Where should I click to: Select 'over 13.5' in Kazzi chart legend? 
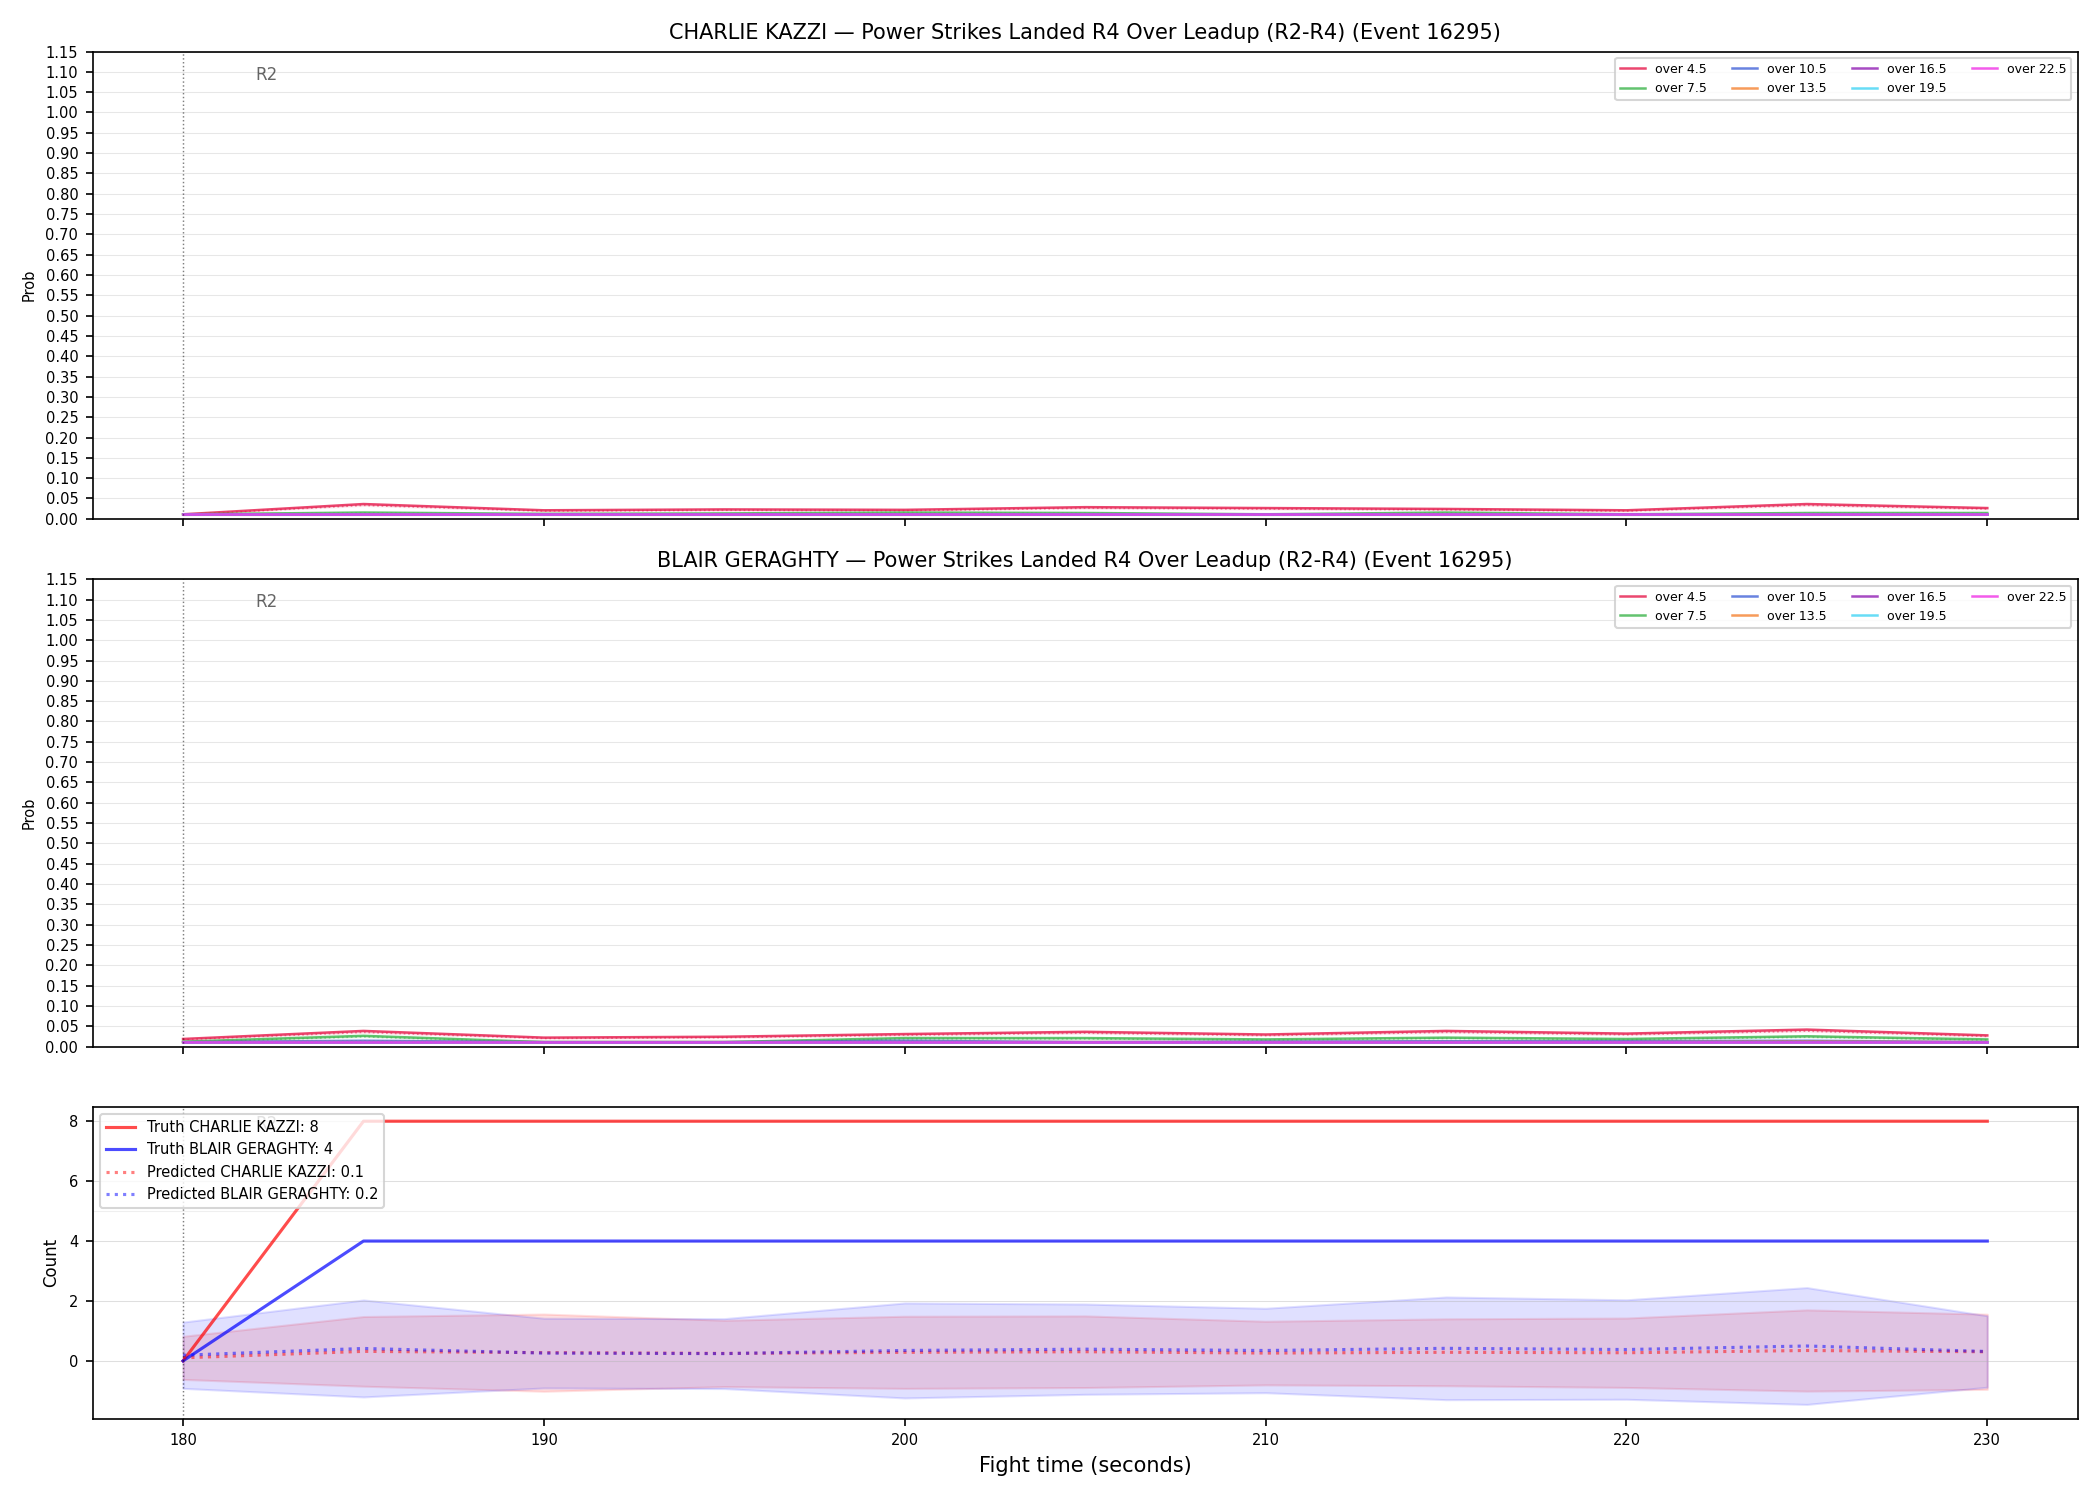(1778, 88)
